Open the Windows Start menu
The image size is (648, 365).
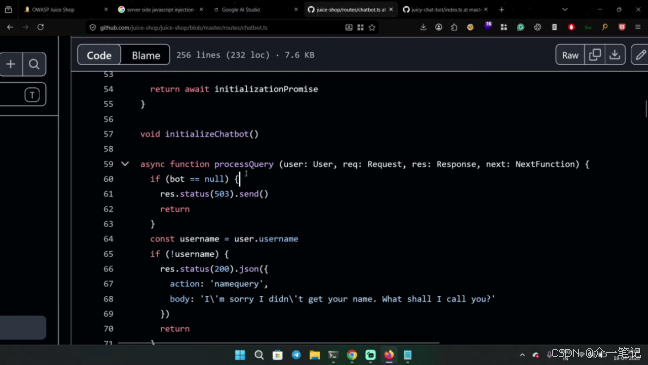pos(240,355)
